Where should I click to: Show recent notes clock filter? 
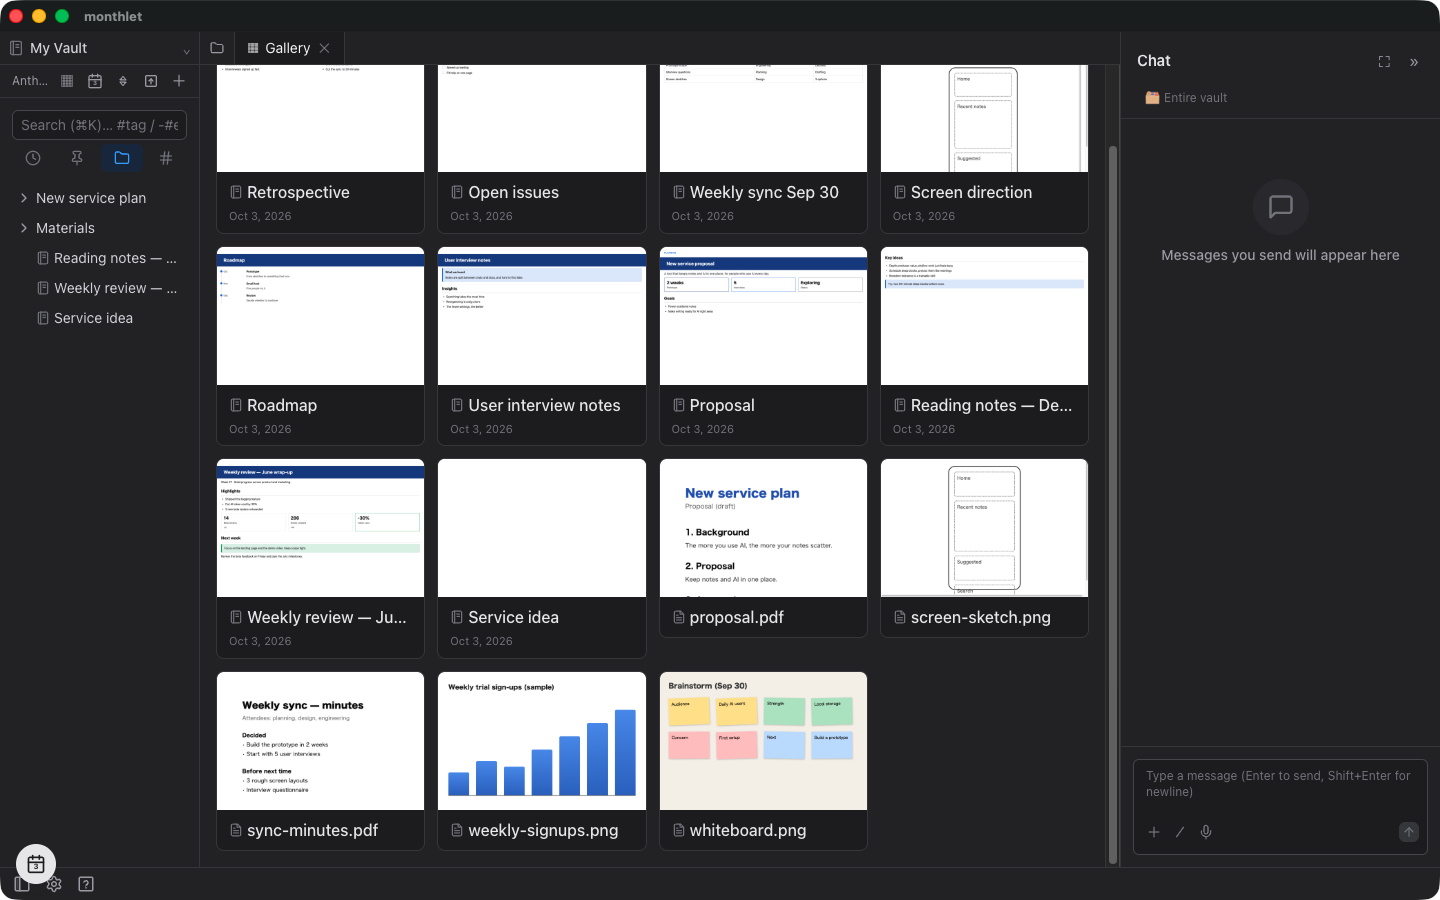click(x=33, y=158)
